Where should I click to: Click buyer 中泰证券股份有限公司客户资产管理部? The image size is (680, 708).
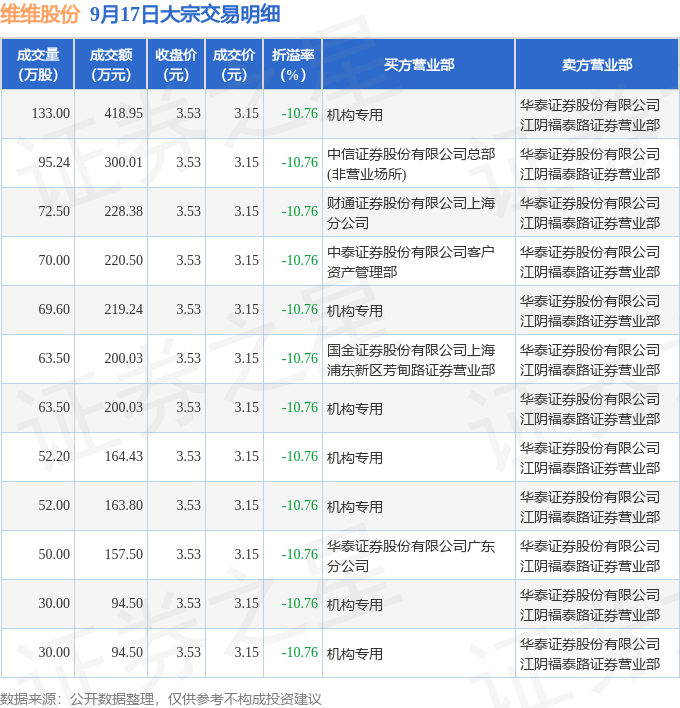pyautogui.click(x=411, y=262)
